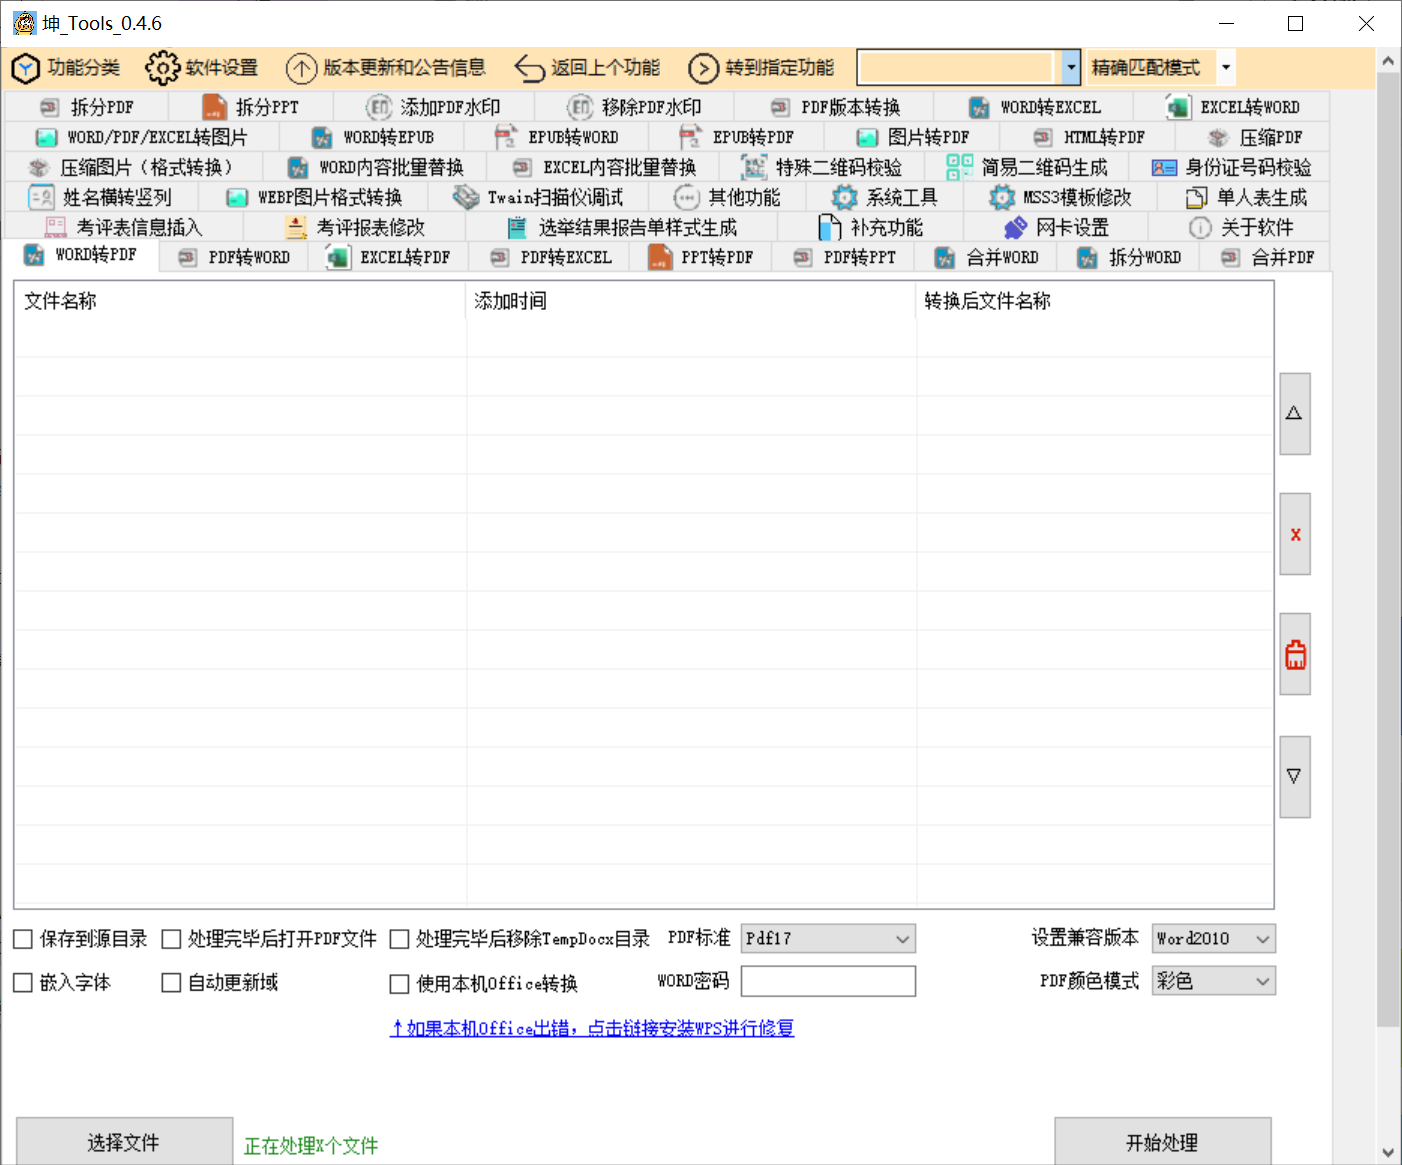Click the 开始处理 button
The width and height of the screenshot is (1402, 1165).
pos(1162,1141)
